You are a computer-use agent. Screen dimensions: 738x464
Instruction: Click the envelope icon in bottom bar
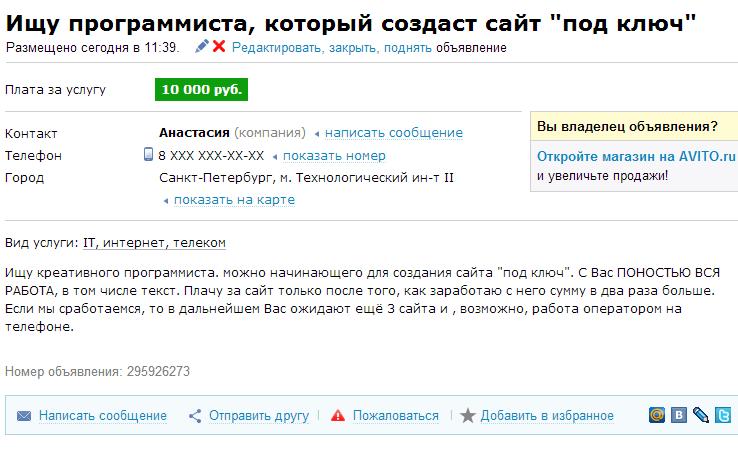pos(24,416)
